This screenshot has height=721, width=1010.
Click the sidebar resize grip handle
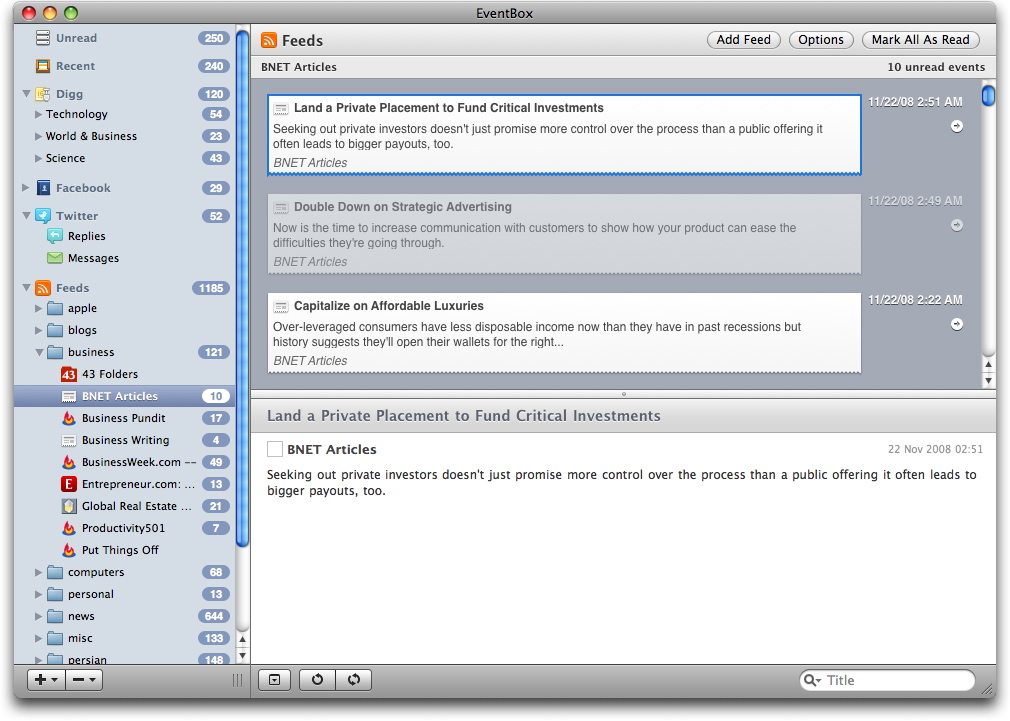point(238,680)
